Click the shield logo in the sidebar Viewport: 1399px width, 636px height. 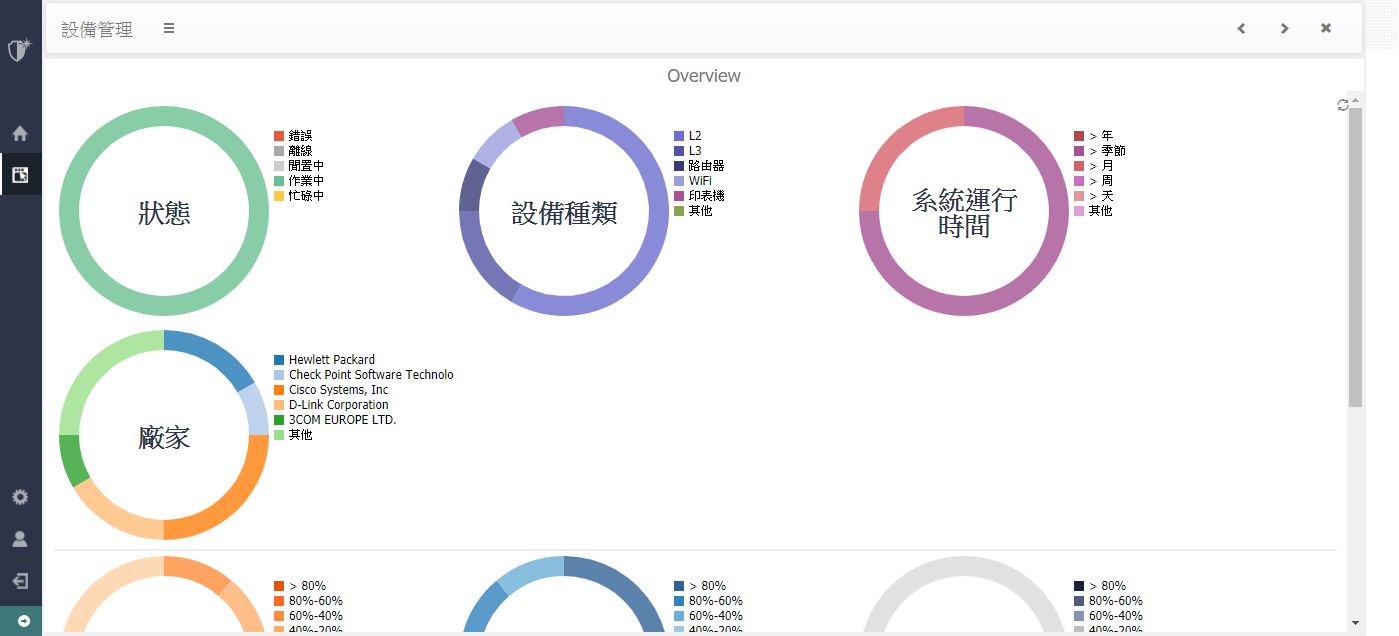pos(20,50)
